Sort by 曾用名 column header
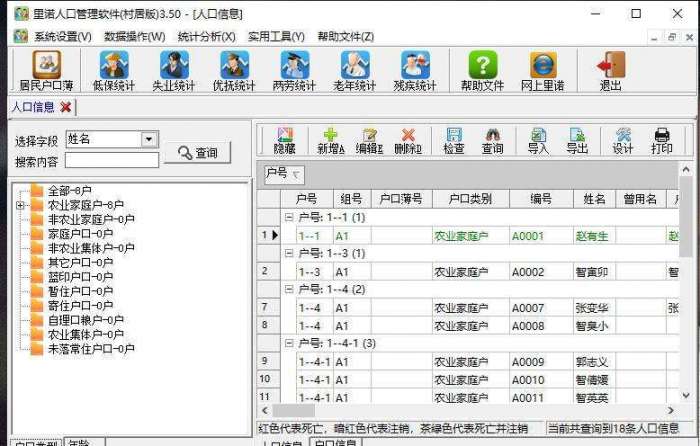 coord(641,199)
